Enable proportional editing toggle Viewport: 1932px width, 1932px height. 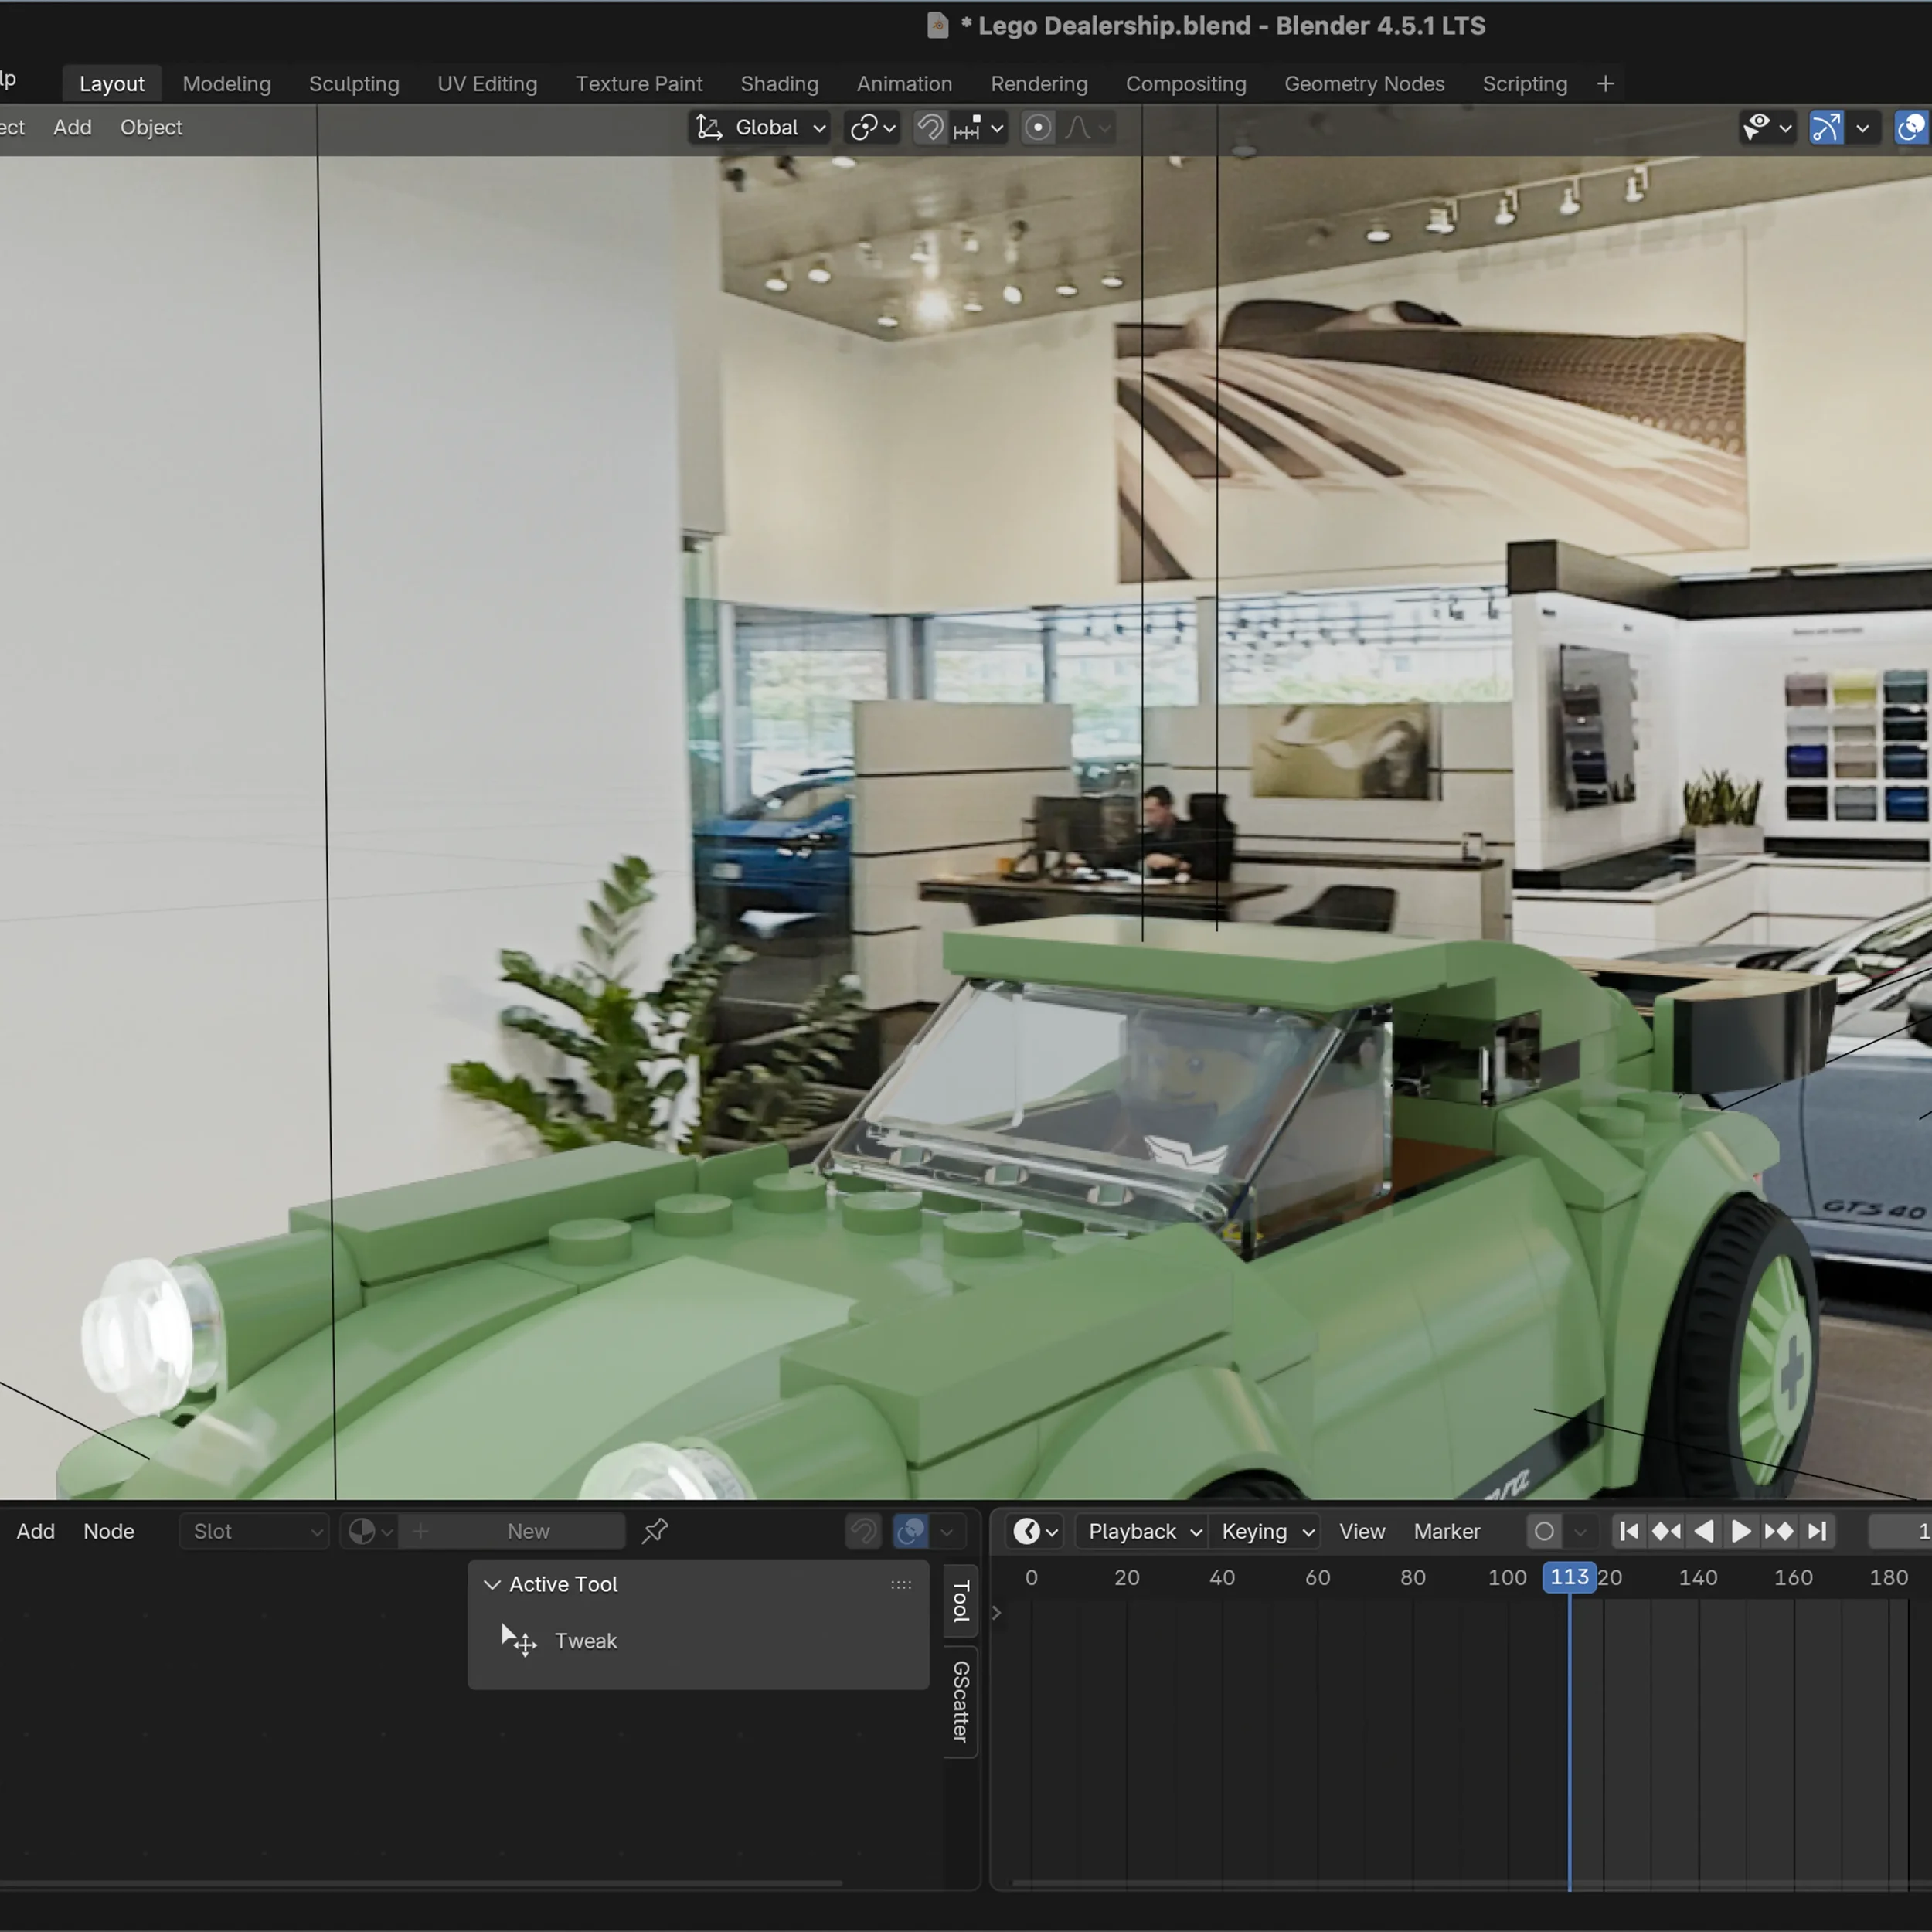[x=1038, y=128]
